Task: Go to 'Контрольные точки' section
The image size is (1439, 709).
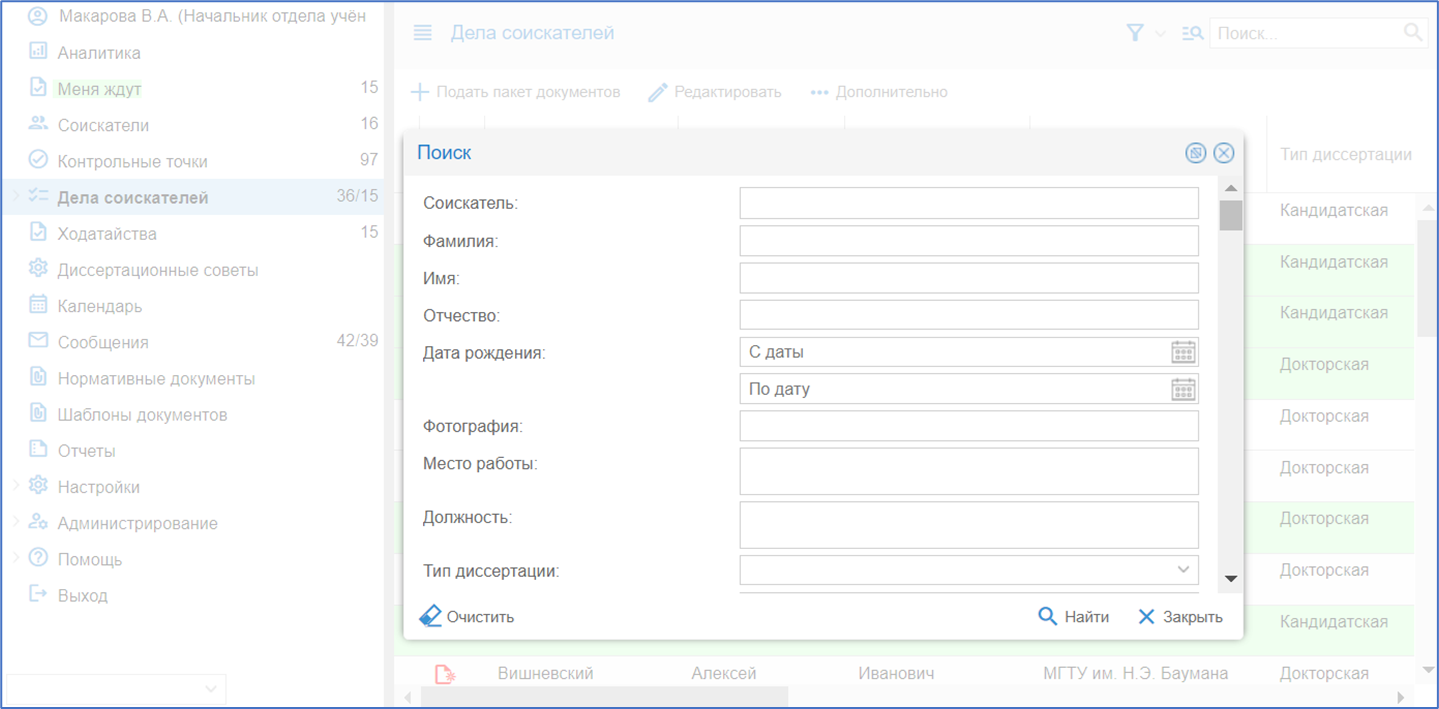Action: point(132,161)
